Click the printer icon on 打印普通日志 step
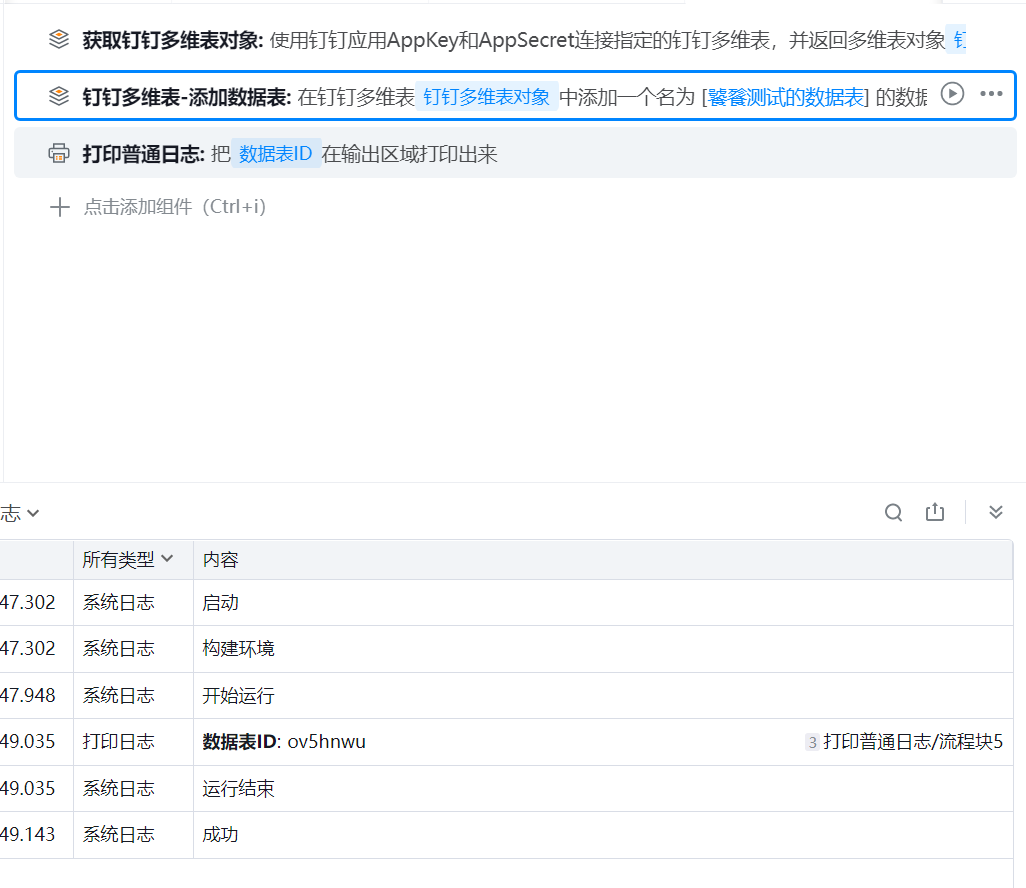 [x=59, y=154]
